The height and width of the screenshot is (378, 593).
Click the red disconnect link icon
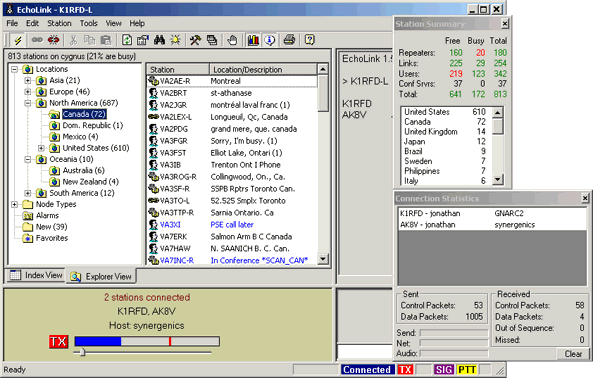(x=54, y=40)
